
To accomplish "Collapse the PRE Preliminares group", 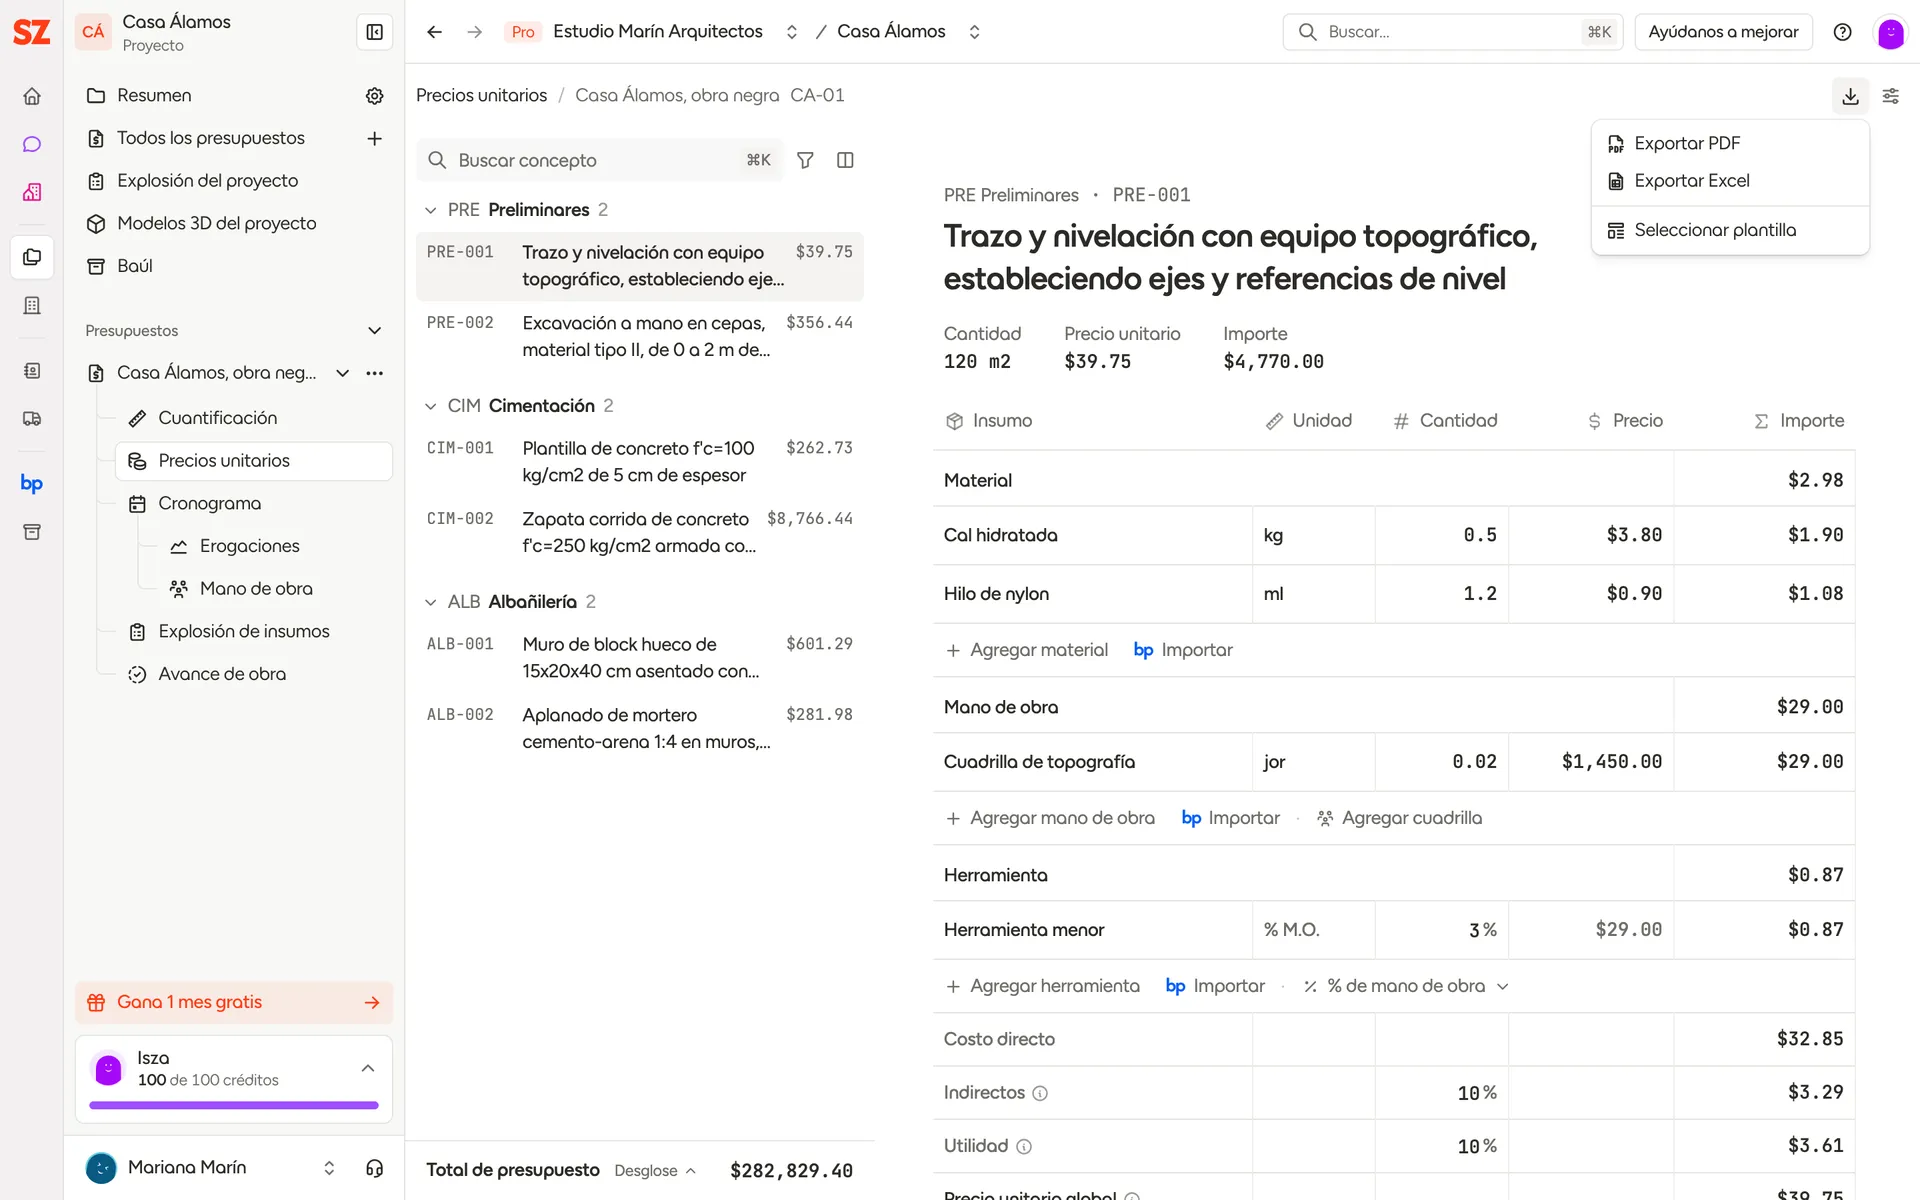I will [x=431, y=210].
